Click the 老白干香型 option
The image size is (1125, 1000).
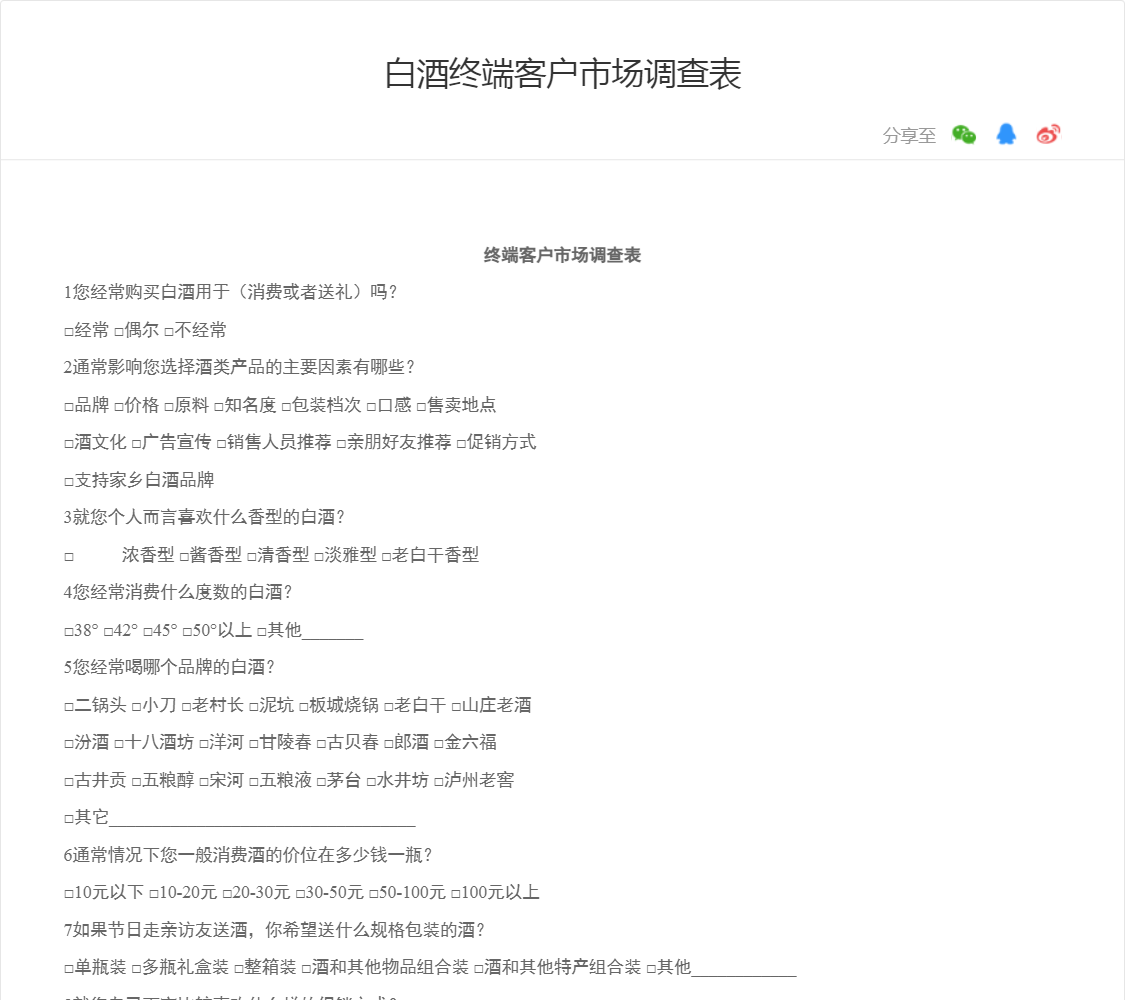[x=430, y=555]
